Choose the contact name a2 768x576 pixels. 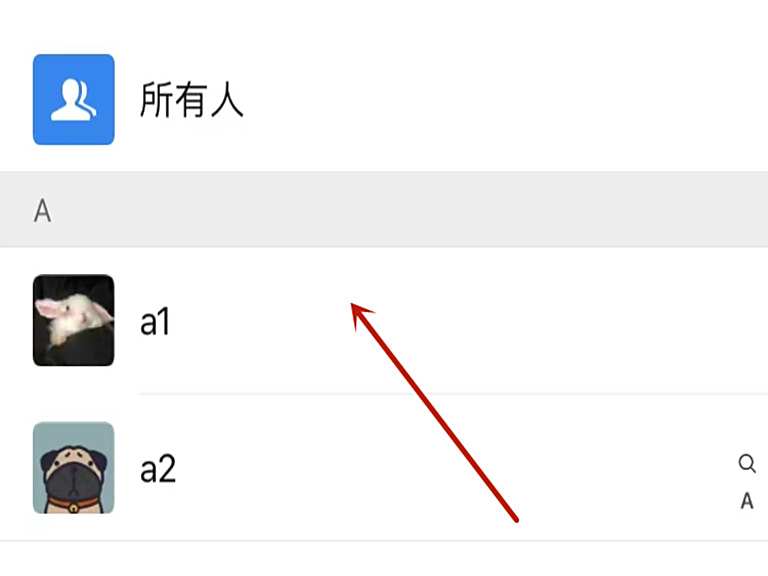[x=158, y=469]
